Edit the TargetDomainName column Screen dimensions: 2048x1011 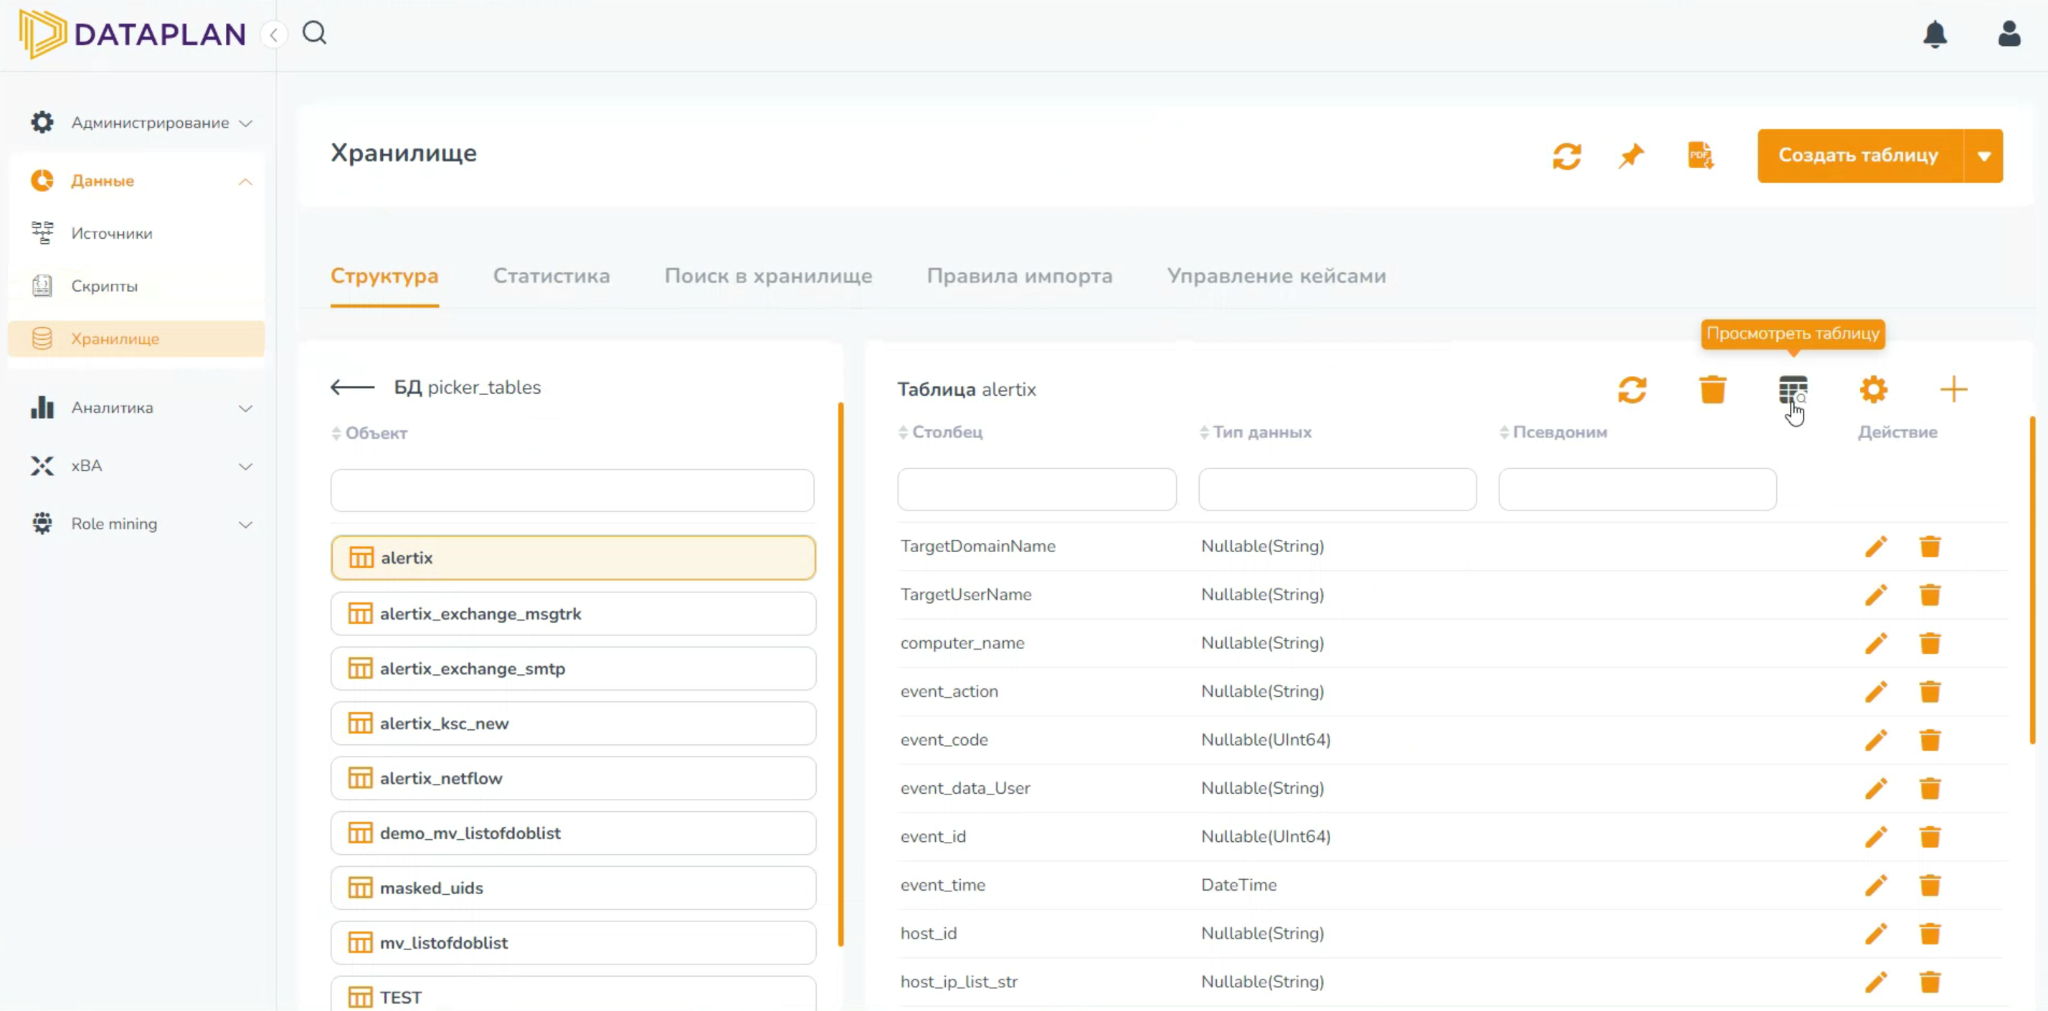pyautogui.click(x=1876, y=547)
